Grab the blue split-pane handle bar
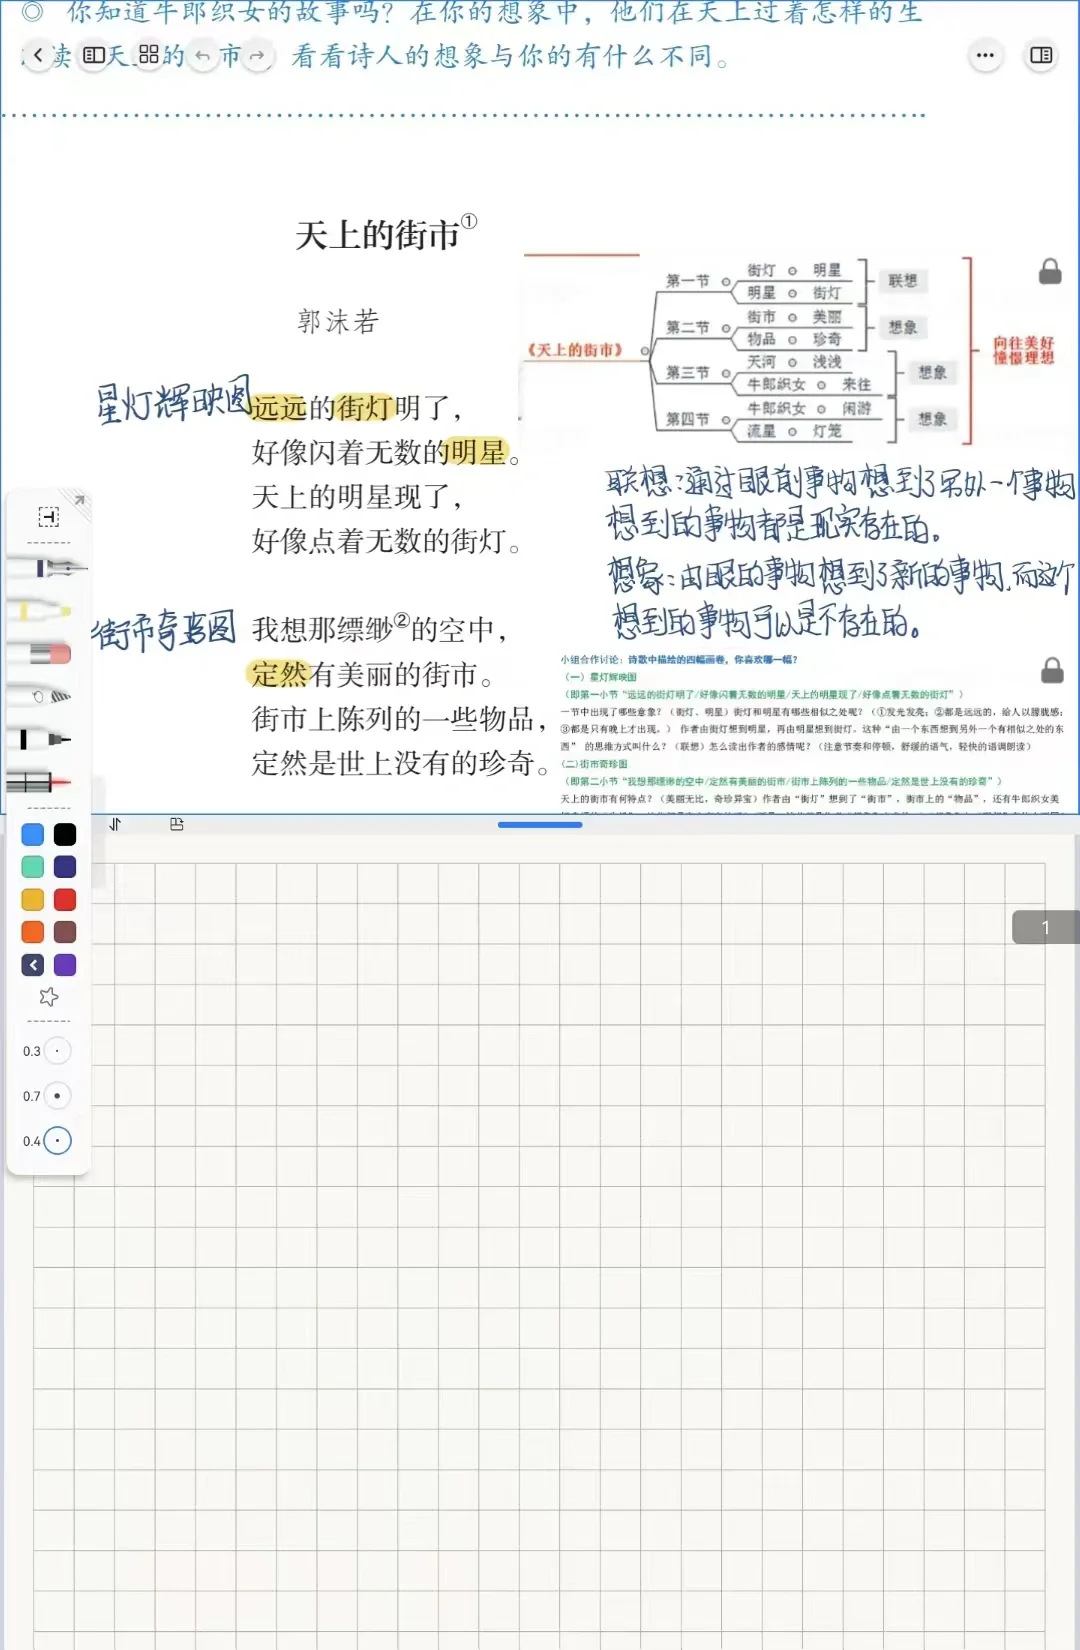This screenshot has height=1650, width=1080. 540,825
